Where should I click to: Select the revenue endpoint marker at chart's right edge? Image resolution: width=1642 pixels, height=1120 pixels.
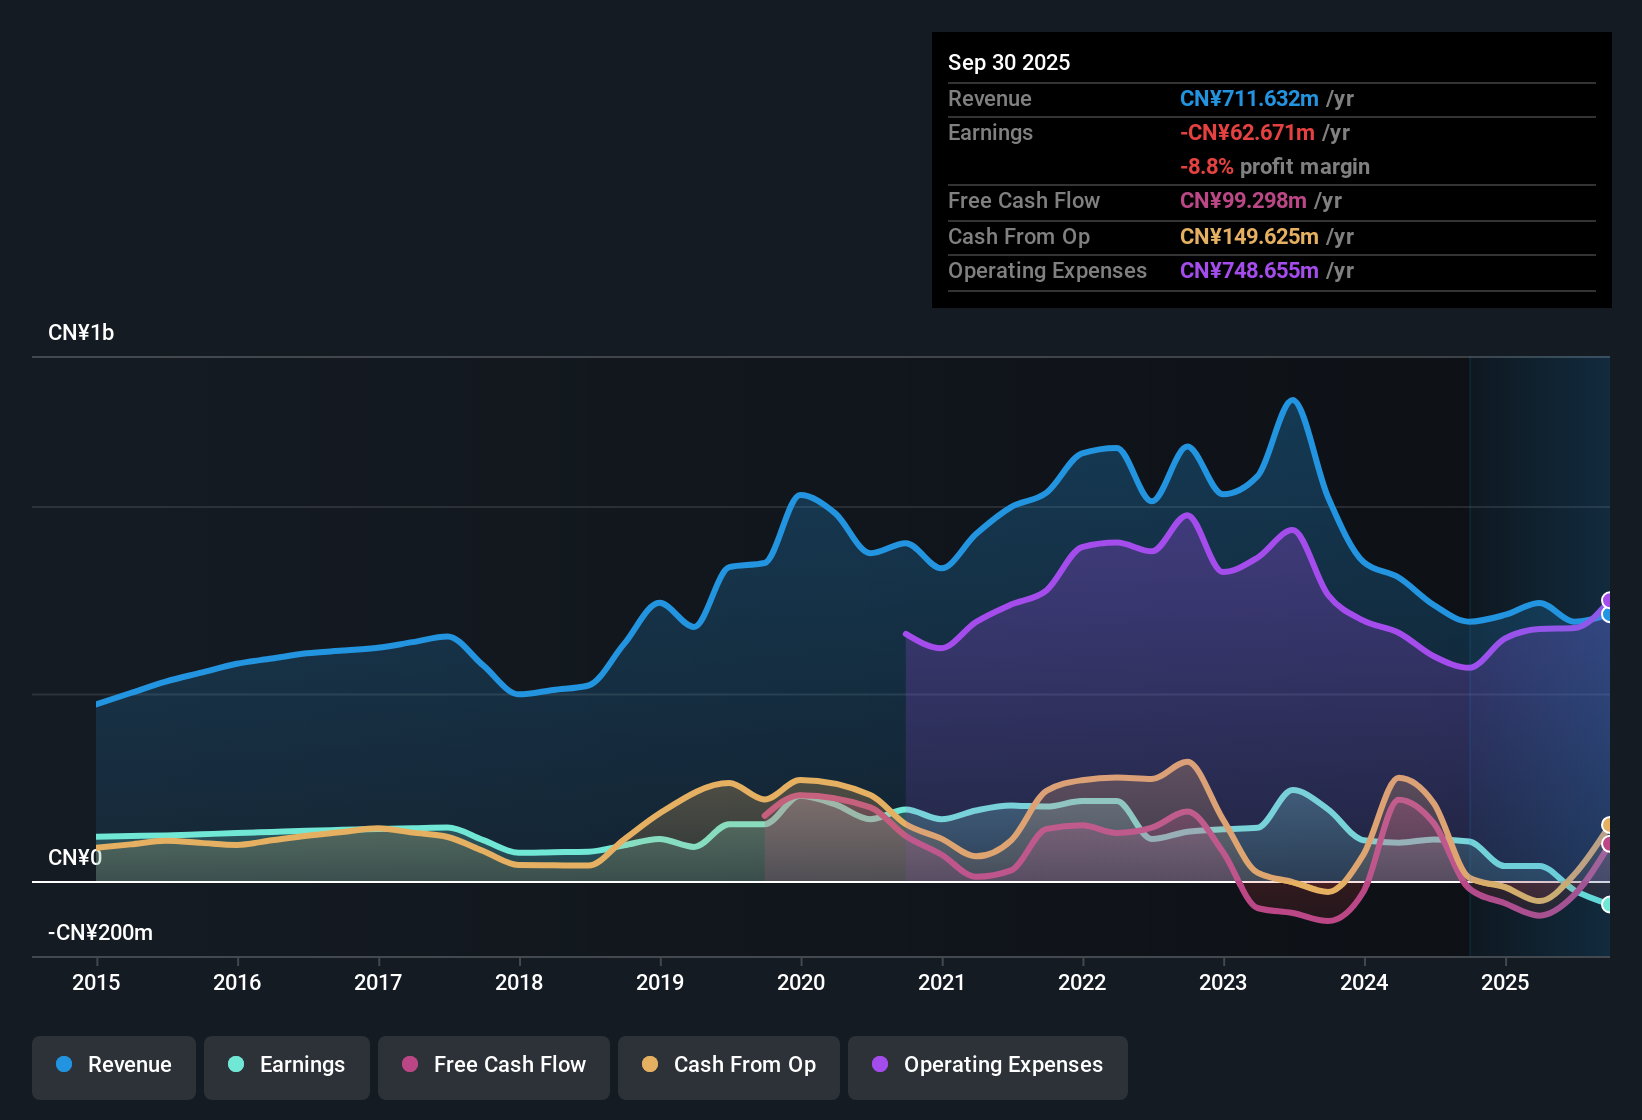[x=1606, y=615]
